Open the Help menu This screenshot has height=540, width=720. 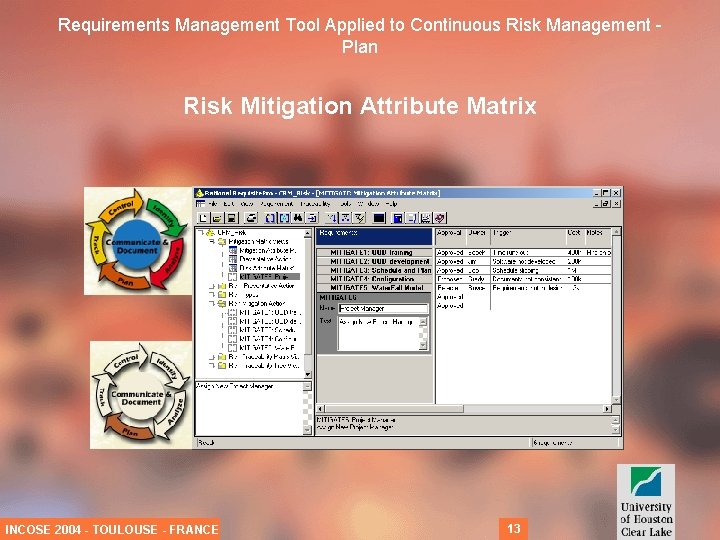pyautogui.click(x=391, y=203)
